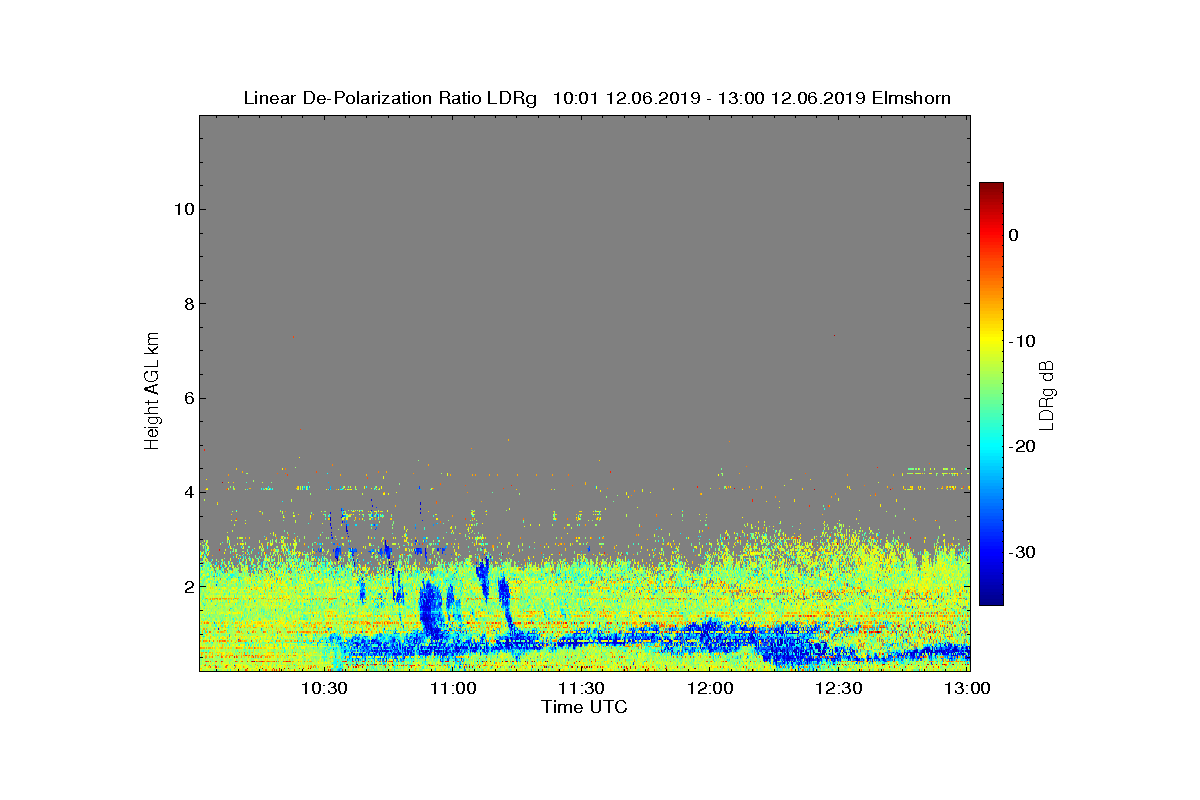Viewport: 1200px width, 800px height.
Task: Click the colorbar 0 dB label
Action: click(1013, 235)
